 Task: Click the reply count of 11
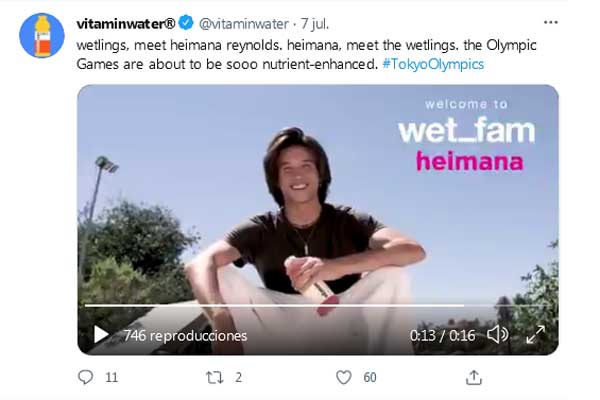(111, 377)
